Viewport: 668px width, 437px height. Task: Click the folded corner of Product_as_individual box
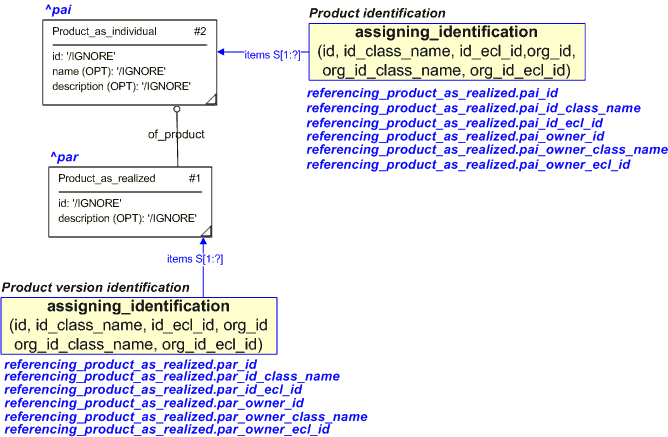(x=212, y=99)
